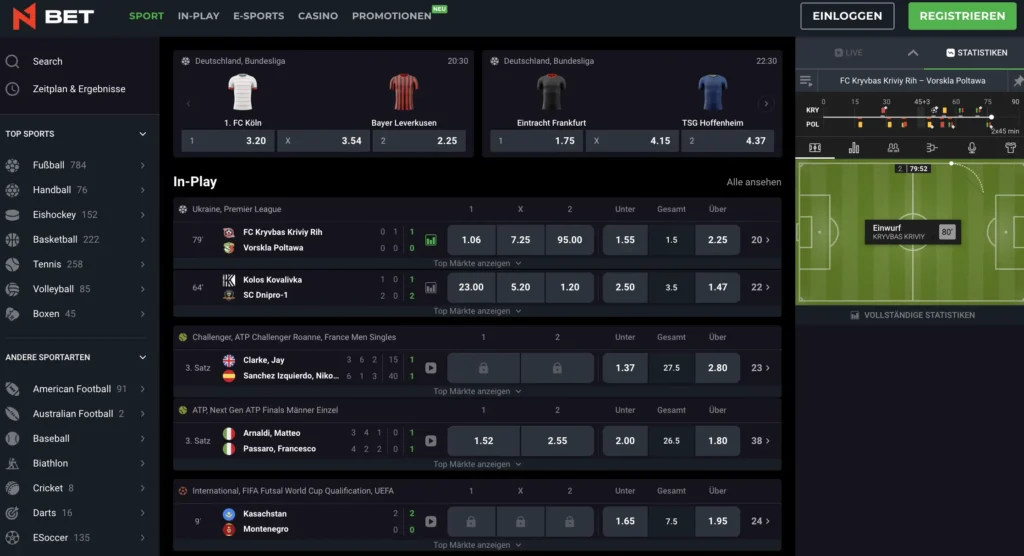Open the IN-PLAY tab

tap(199, 16)
